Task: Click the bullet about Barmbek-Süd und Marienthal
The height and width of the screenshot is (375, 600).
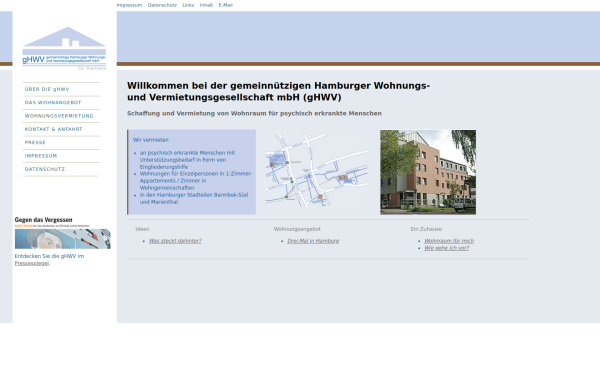Action: [194, 198]
